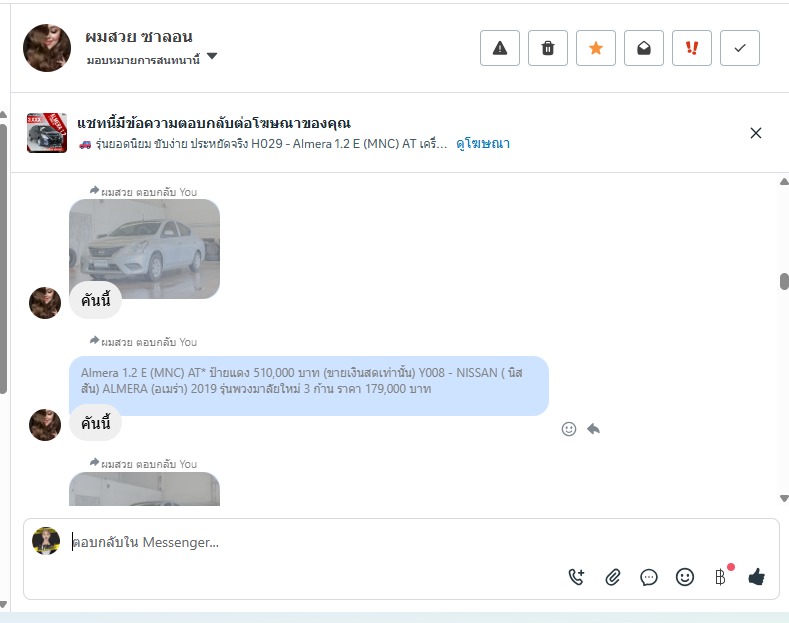
Task: Delete conversation using trash icon
Action: point(547,48)
